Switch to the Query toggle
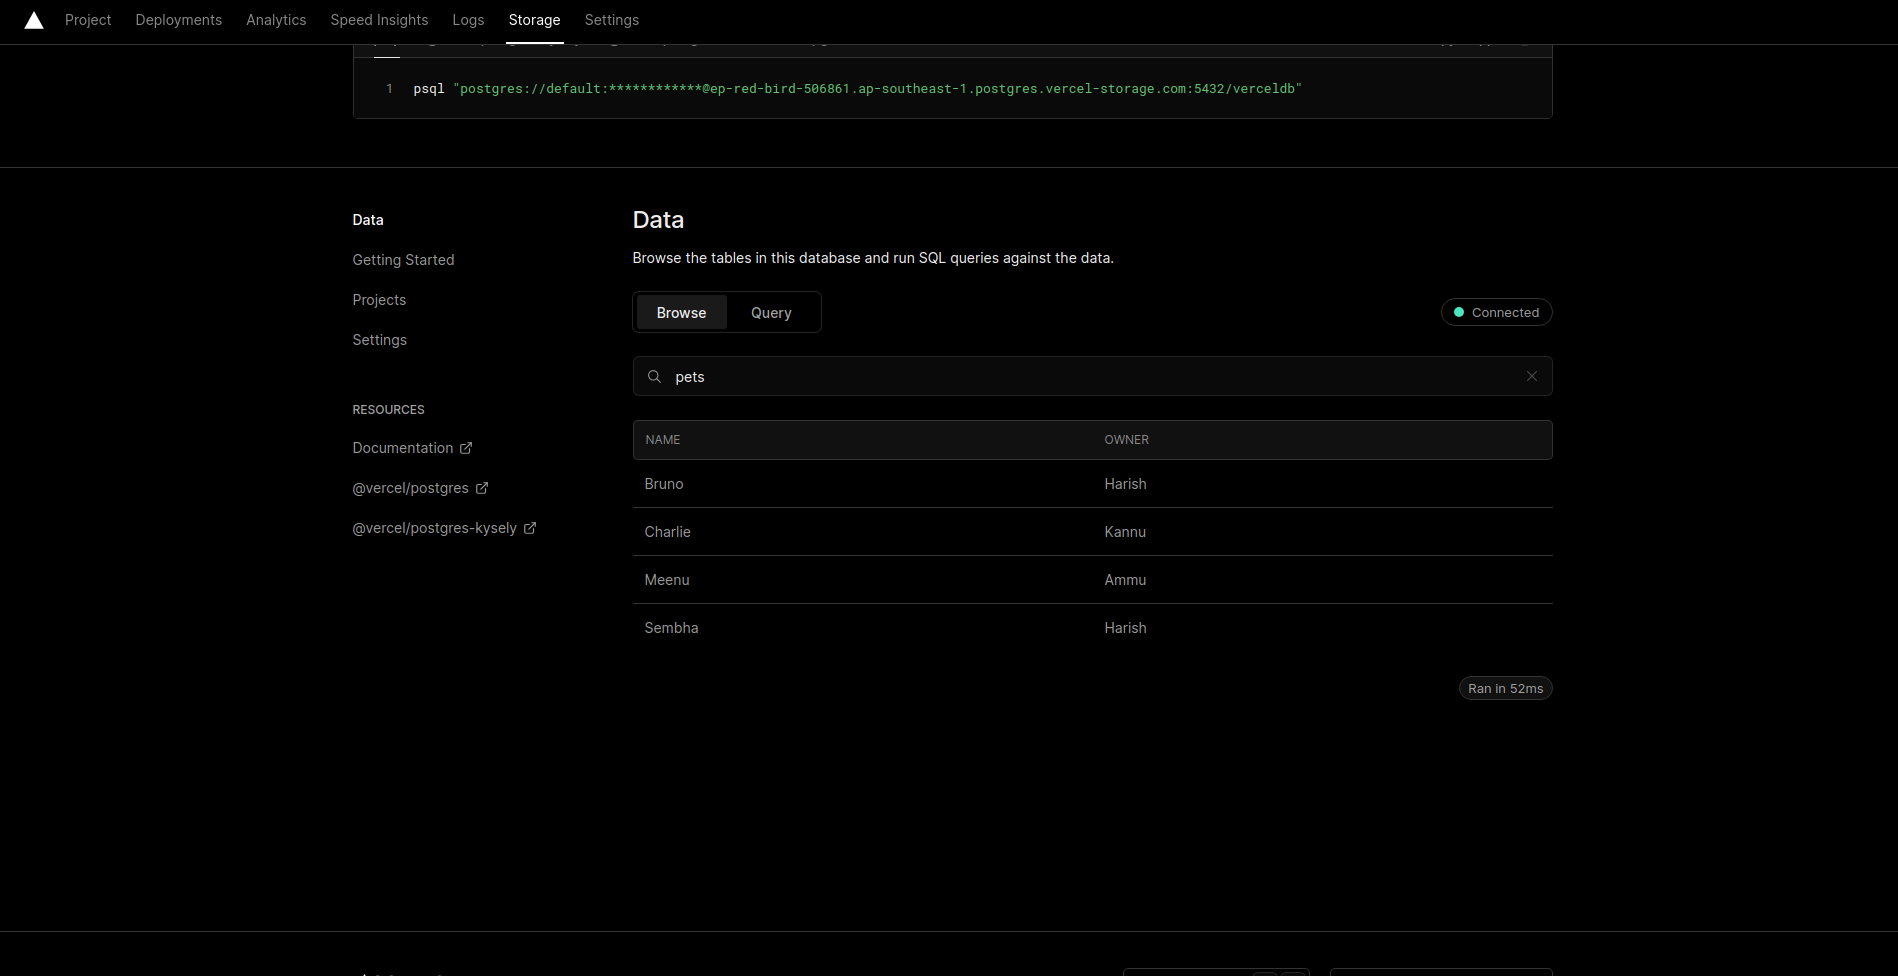Image resolution: width=1898 pixels, height=976 pixels. [771, 313]
